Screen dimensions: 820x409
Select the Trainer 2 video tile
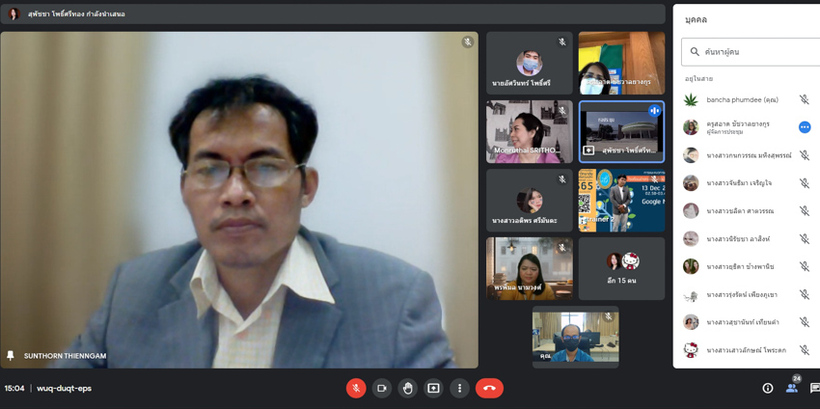[622, 200]
